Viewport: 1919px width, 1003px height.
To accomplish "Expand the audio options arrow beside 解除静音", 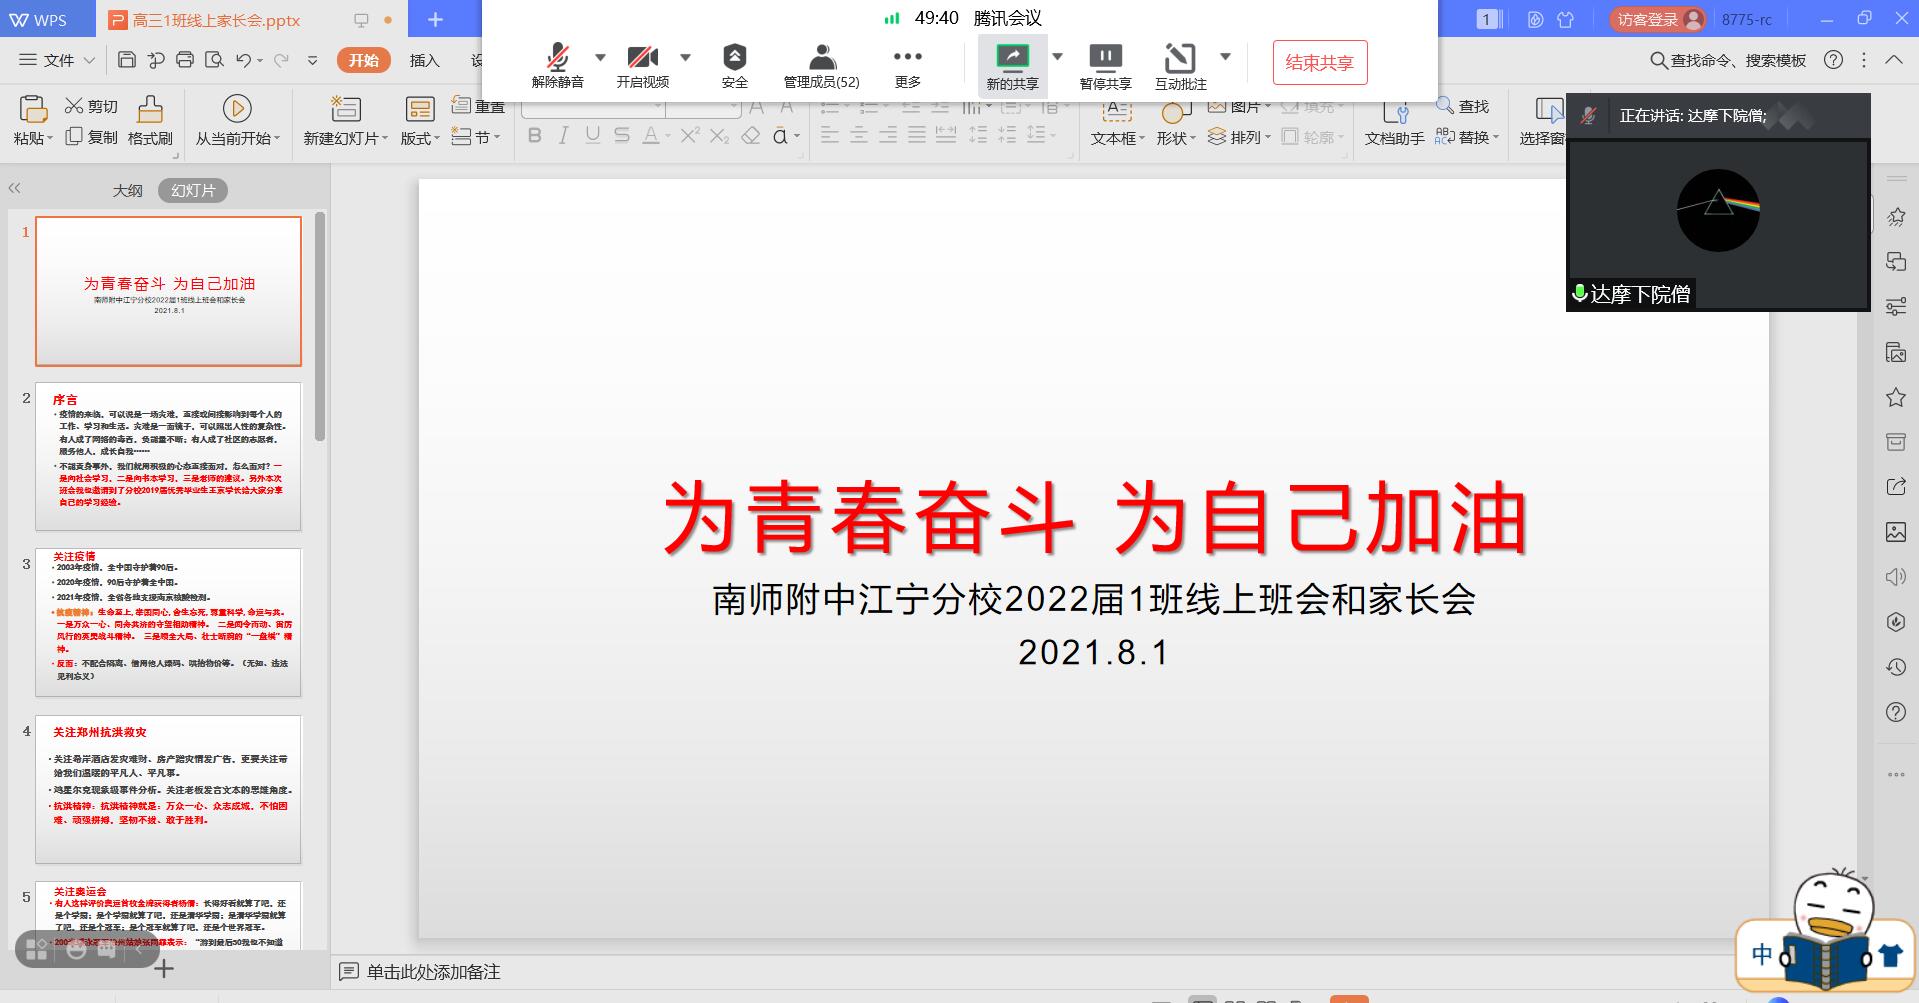I will [x=600, y=57].
